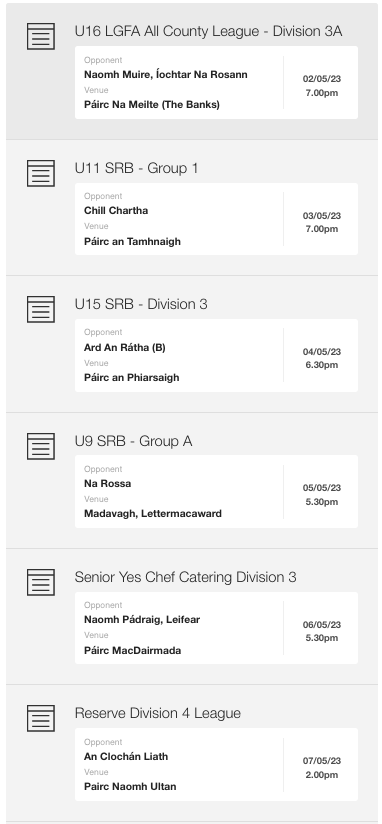
Task: Select venue Pairc Naomh Ultan
Action: (x=130, y=787)
